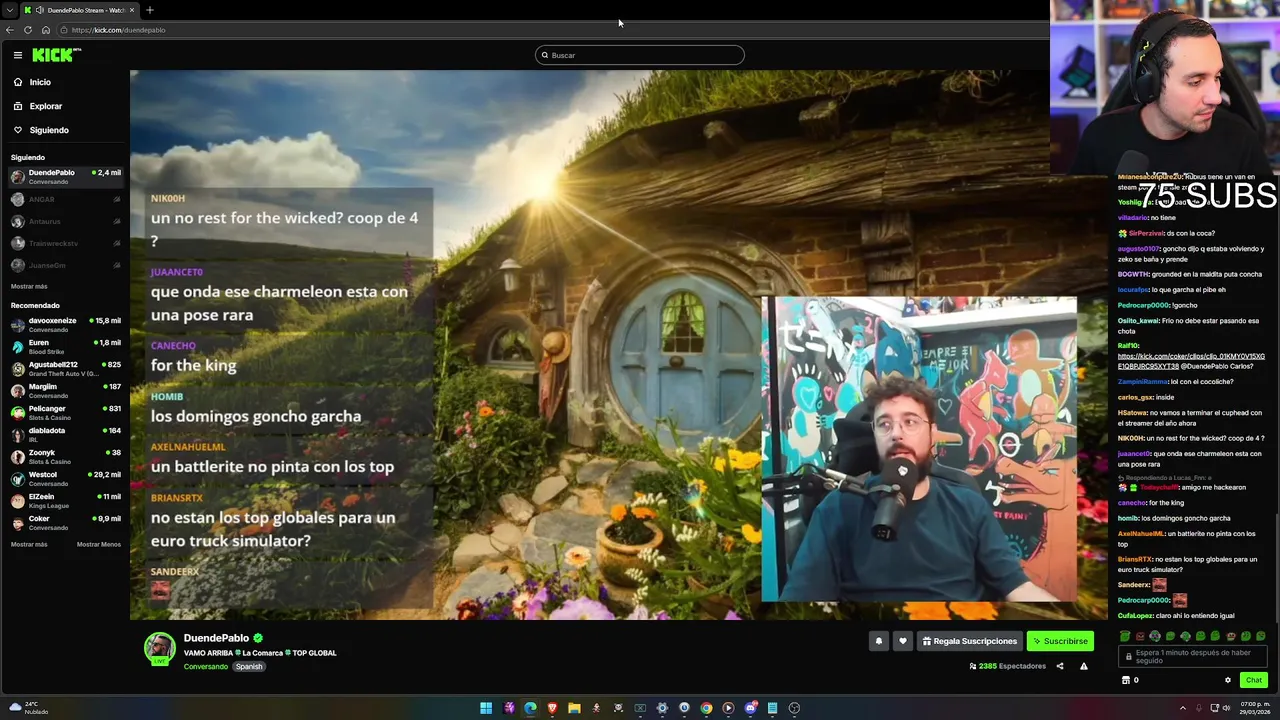Open DuendePablo in followed channels
This screenshot has width=1280, height=720.
click(65, 176)
